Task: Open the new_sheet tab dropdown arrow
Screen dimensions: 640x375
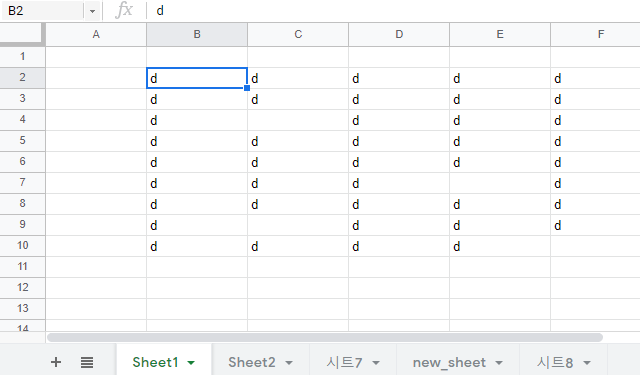Action: [499, 362]
